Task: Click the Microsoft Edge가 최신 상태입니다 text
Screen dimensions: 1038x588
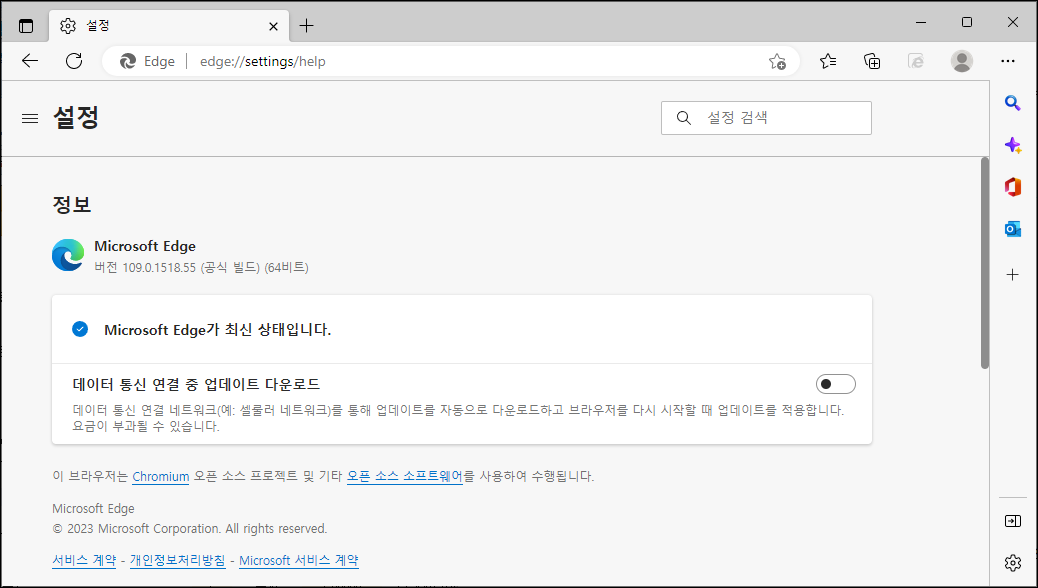Action: tap(218, 330)
